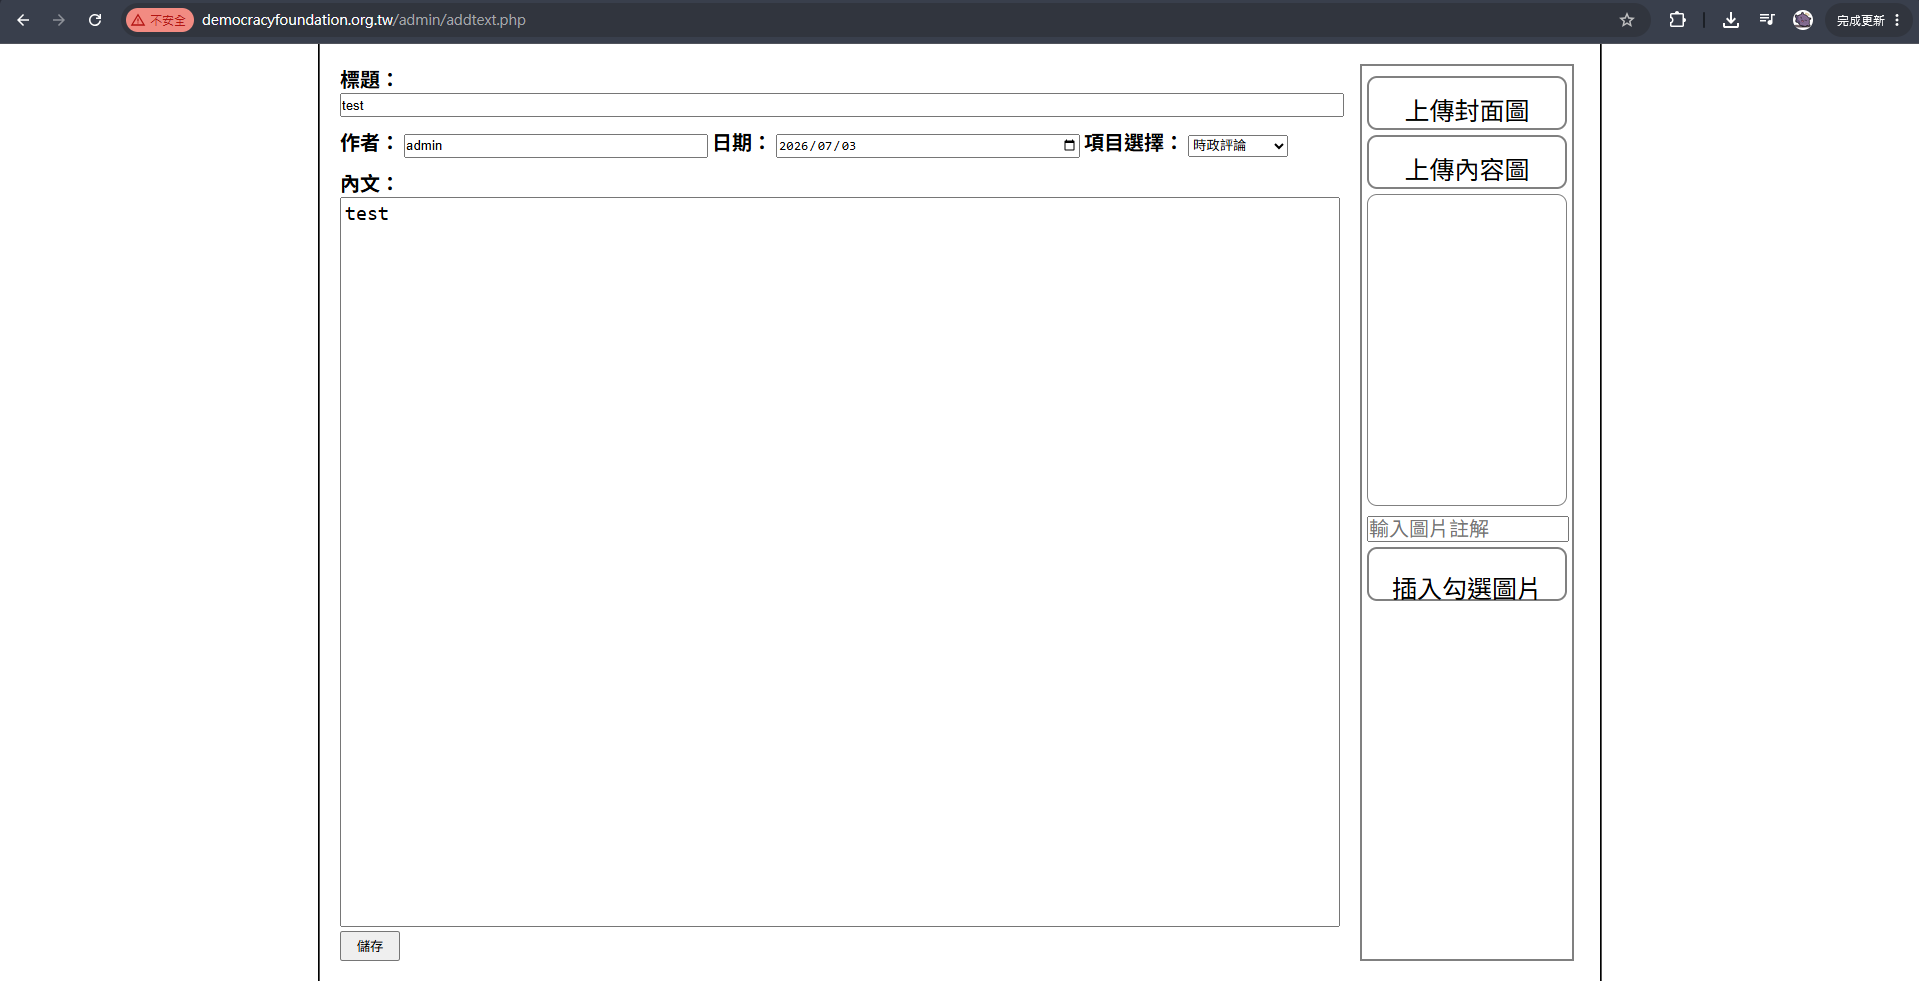Open the user profile avatar
1919x981 pixels.
1803,20
